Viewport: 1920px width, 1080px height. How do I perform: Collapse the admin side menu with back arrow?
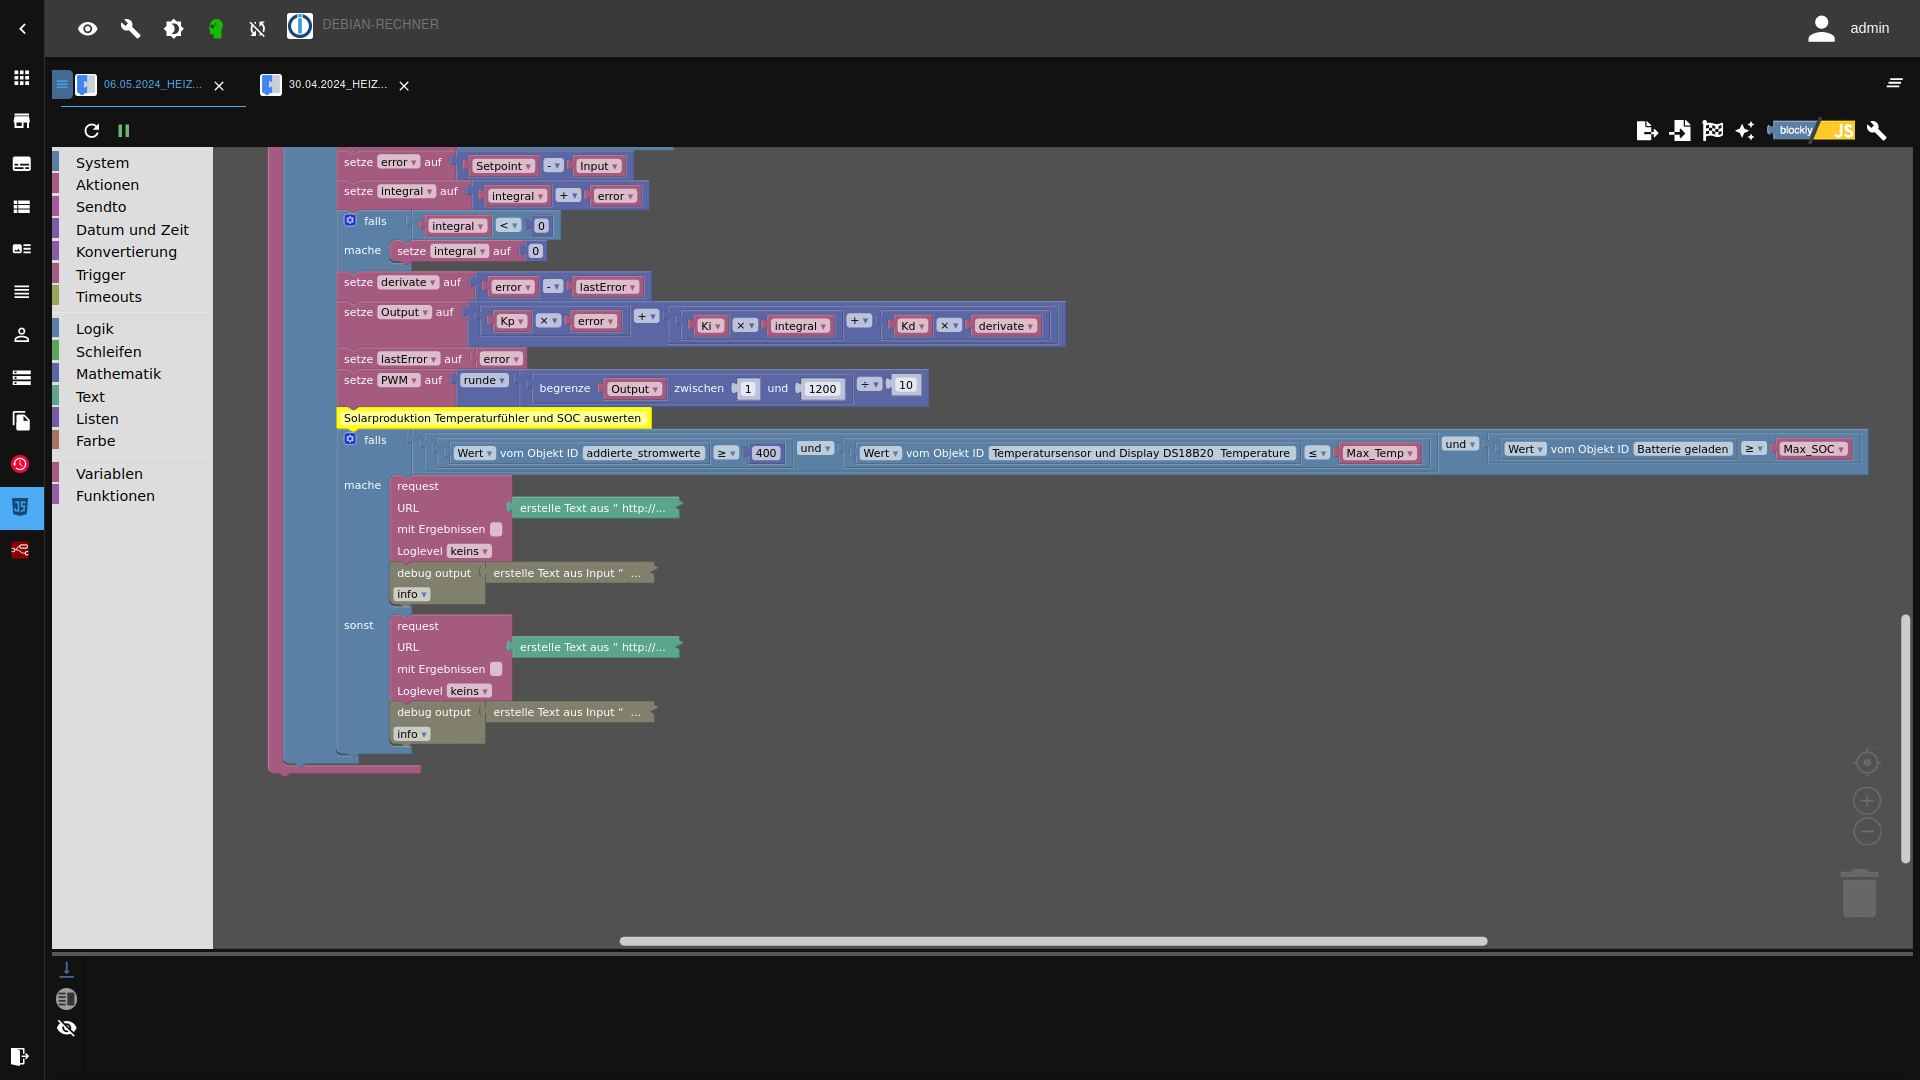[x=22, y=29]
